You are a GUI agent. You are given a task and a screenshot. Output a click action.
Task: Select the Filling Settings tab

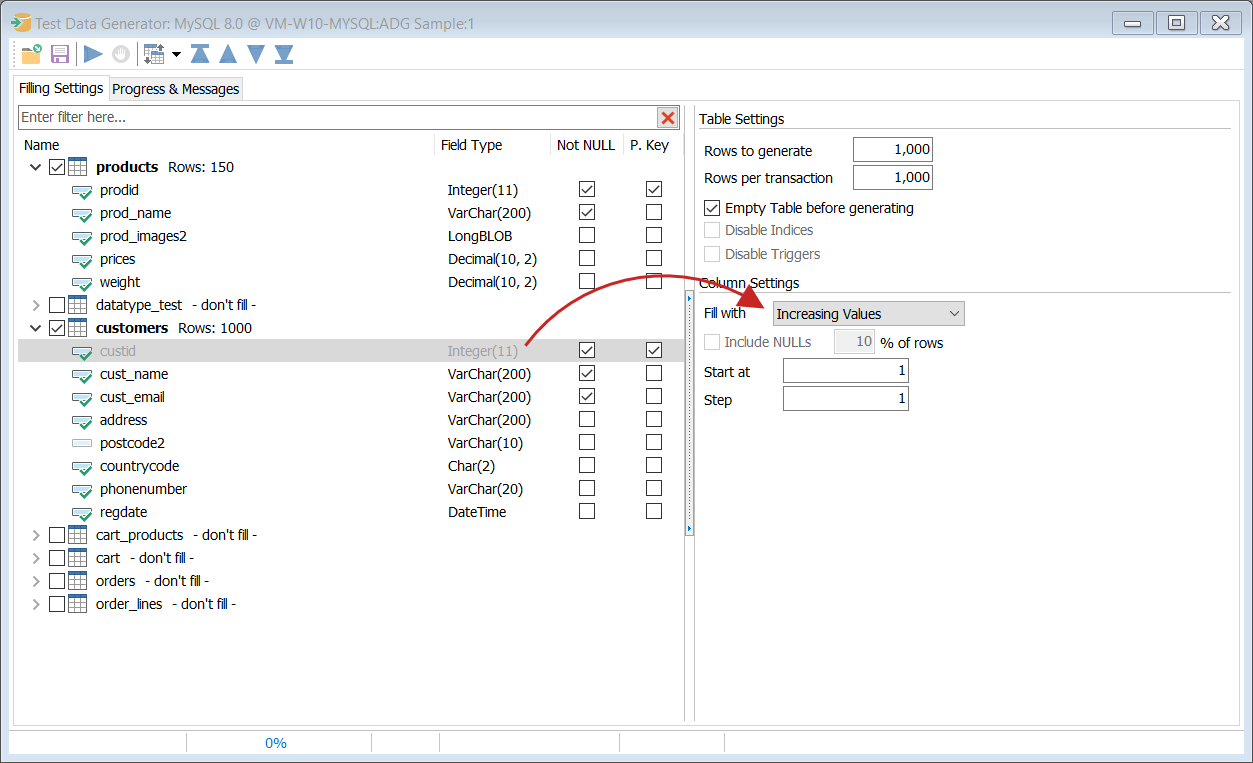click(61, 88)
